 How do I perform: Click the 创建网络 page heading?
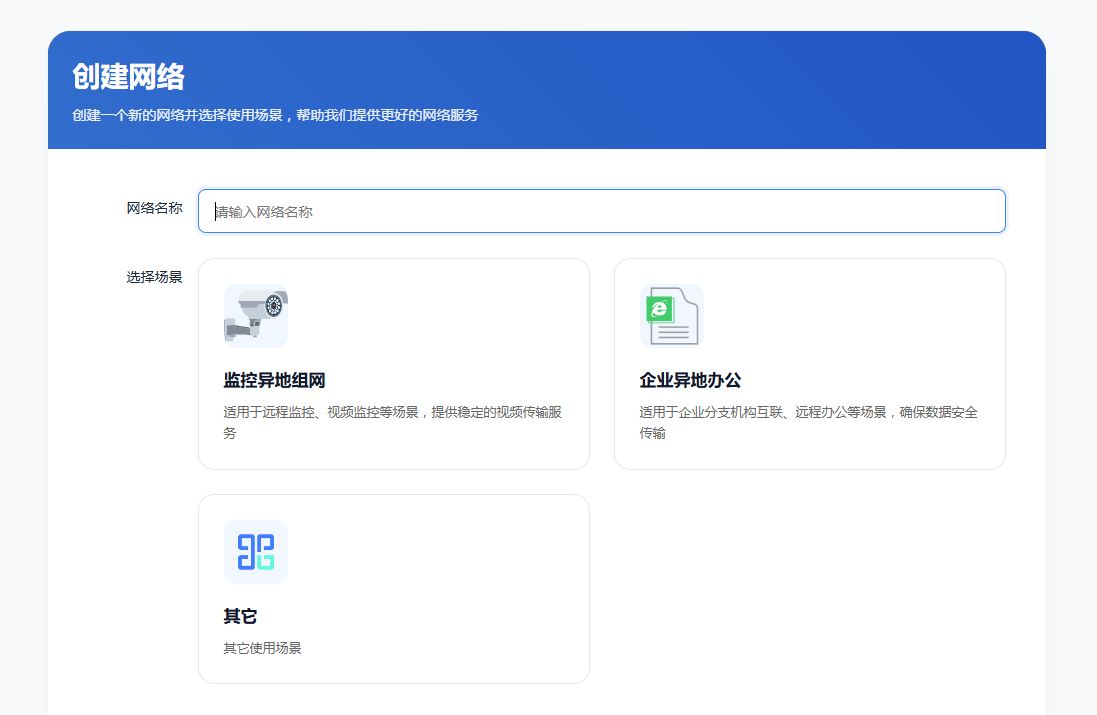[x=128, y=77]
